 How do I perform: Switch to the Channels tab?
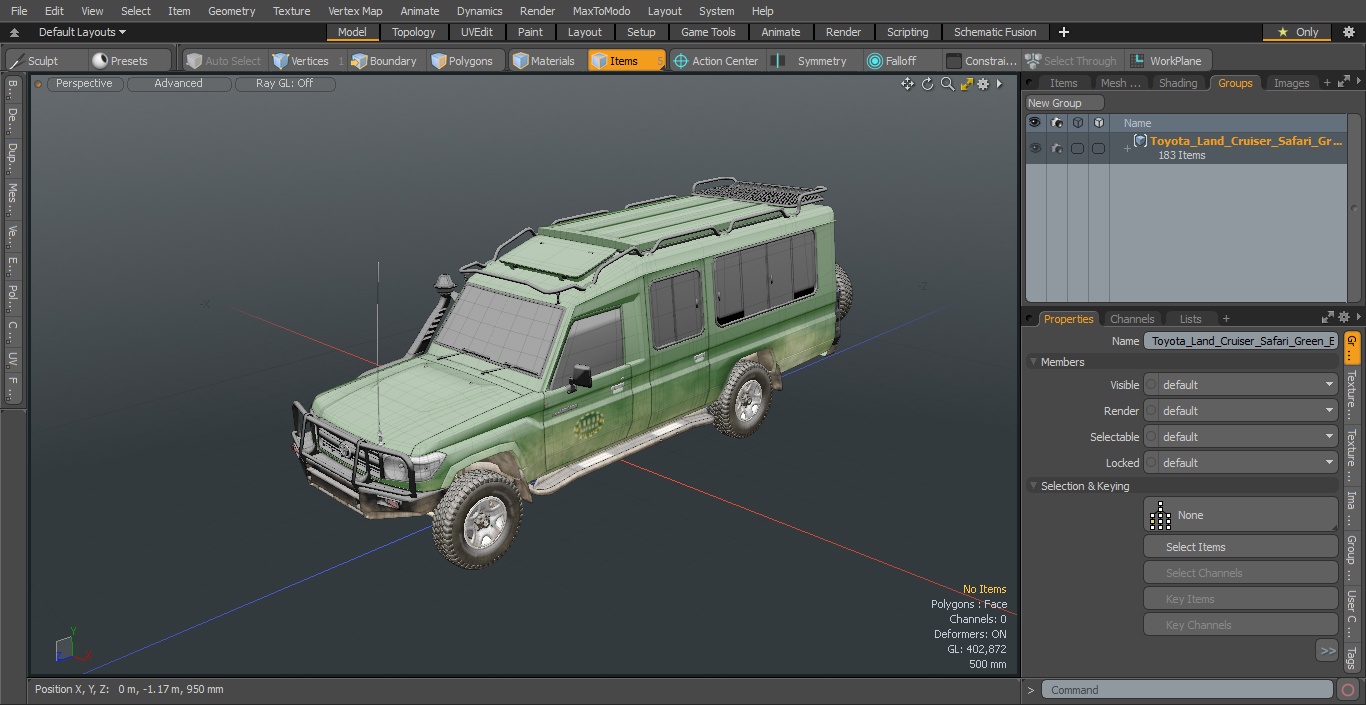pyautogui.click(x=1132, y=319)
